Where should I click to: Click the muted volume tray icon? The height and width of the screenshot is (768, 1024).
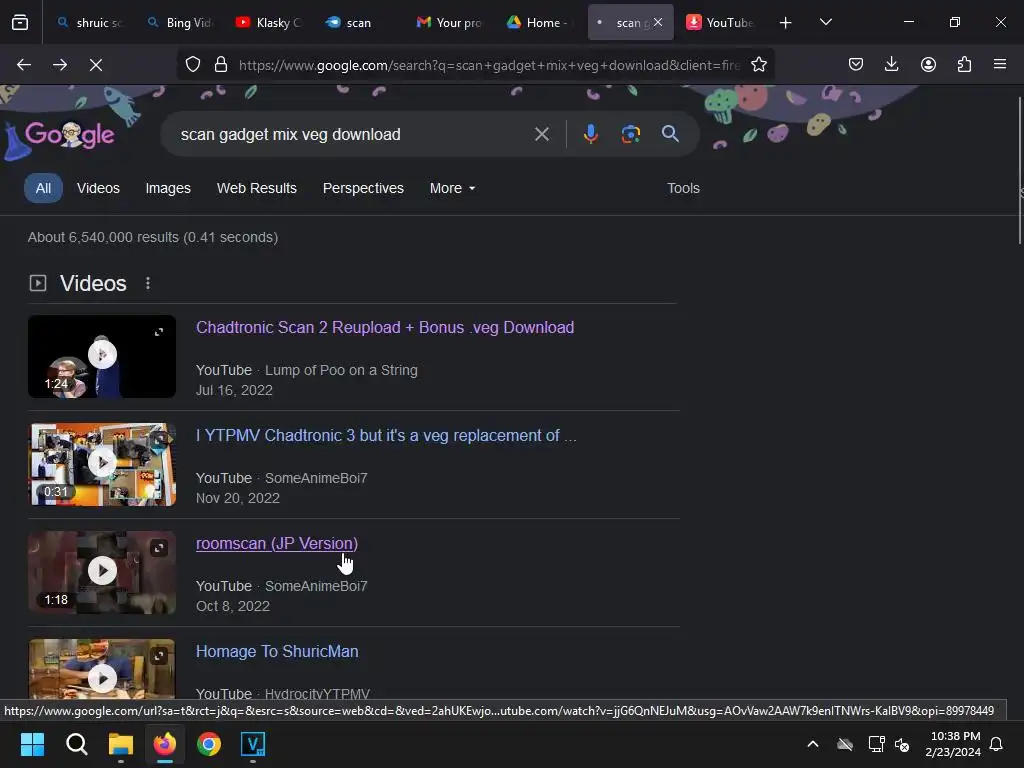pyautogui.click(x=902, y=744)
